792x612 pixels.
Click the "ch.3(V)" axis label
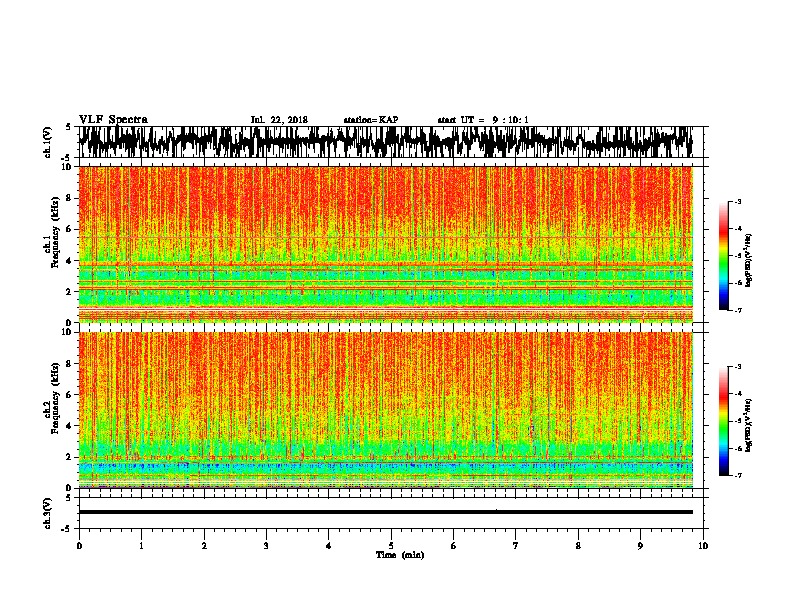point(48,514)
